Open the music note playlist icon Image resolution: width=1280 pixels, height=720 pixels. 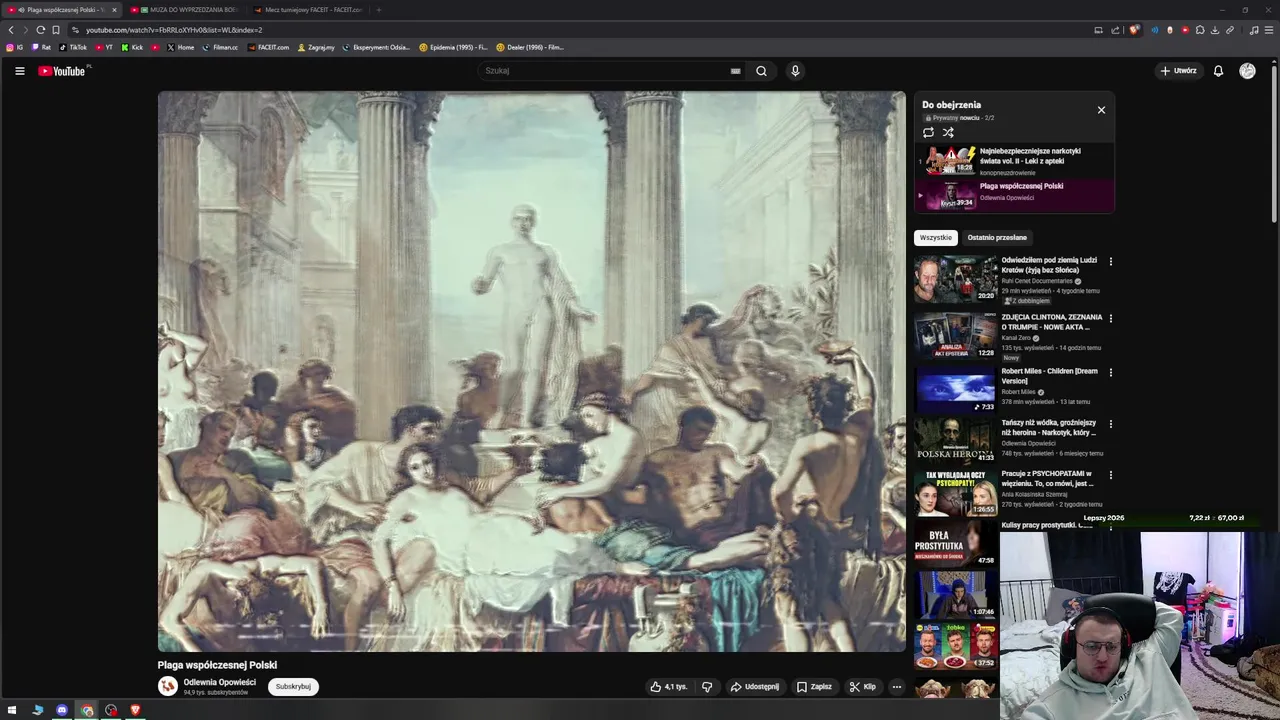(x=1254, y=30)
